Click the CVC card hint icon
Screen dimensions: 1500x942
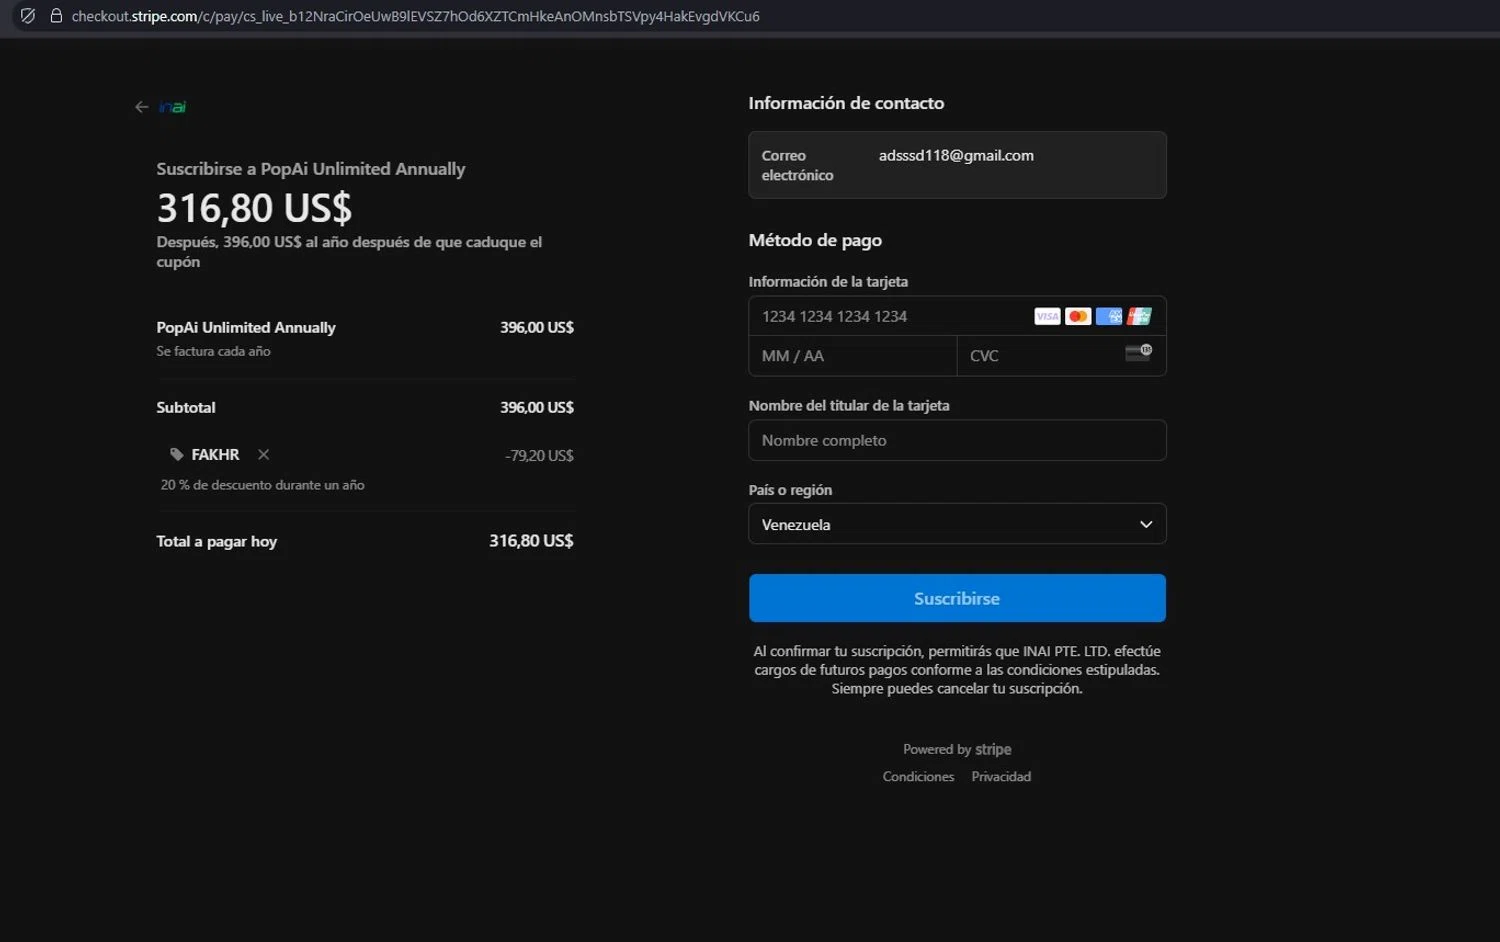tap(1139, 352)
